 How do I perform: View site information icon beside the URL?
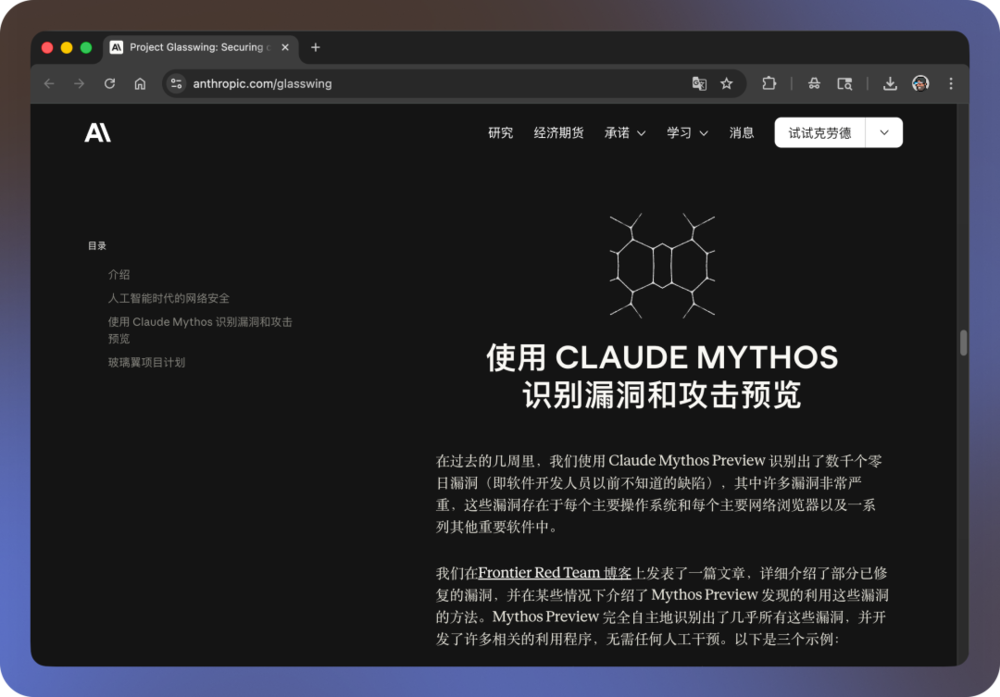click(176, 84)
